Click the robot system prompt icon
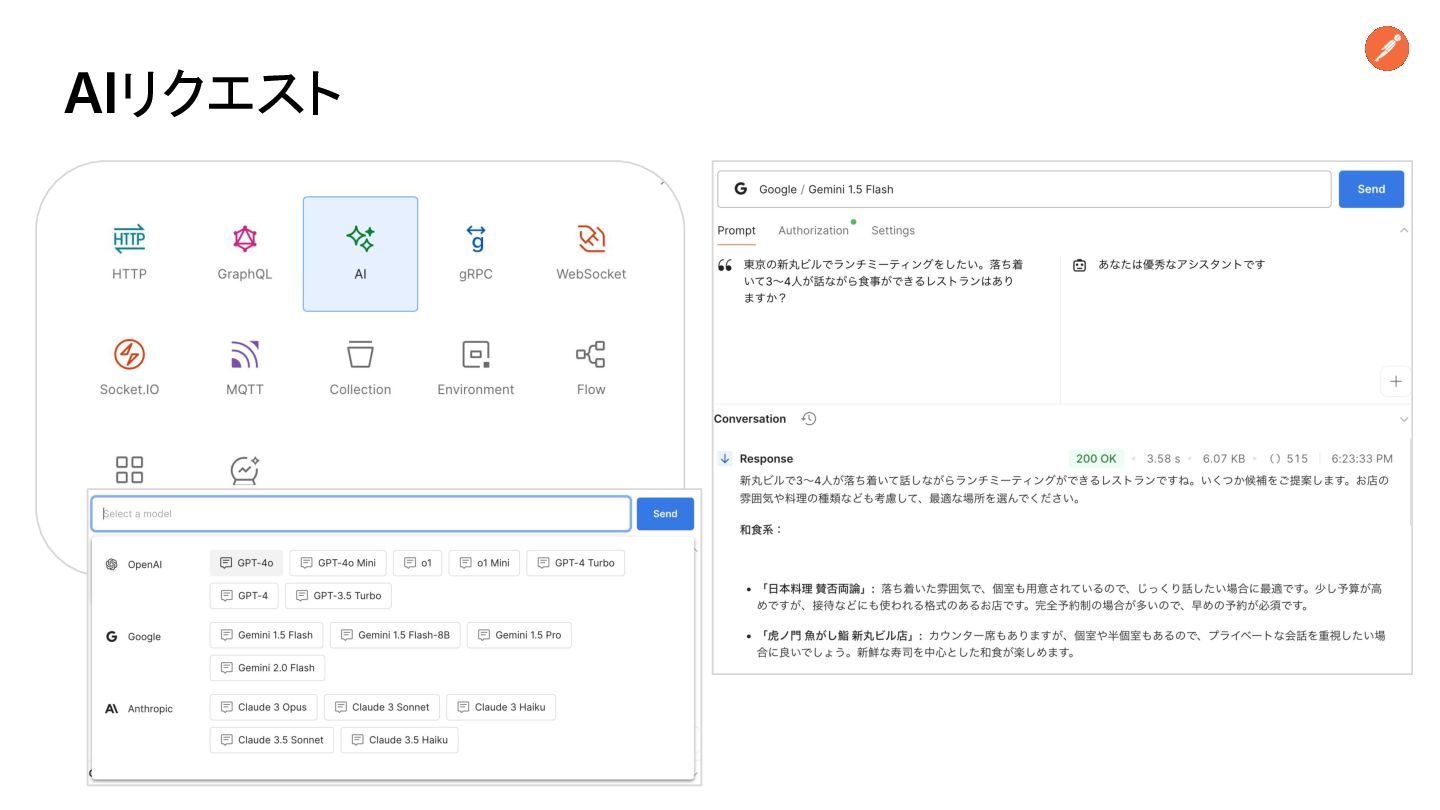This screenshot has height=810, width=1440. click(x=1079, y=265)
